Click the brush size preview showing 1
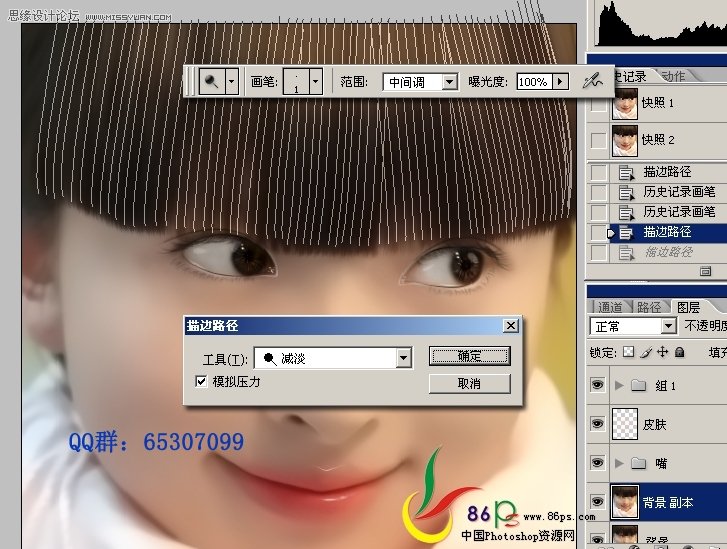The height and width of the screenshot is (549, 727). 296,82
